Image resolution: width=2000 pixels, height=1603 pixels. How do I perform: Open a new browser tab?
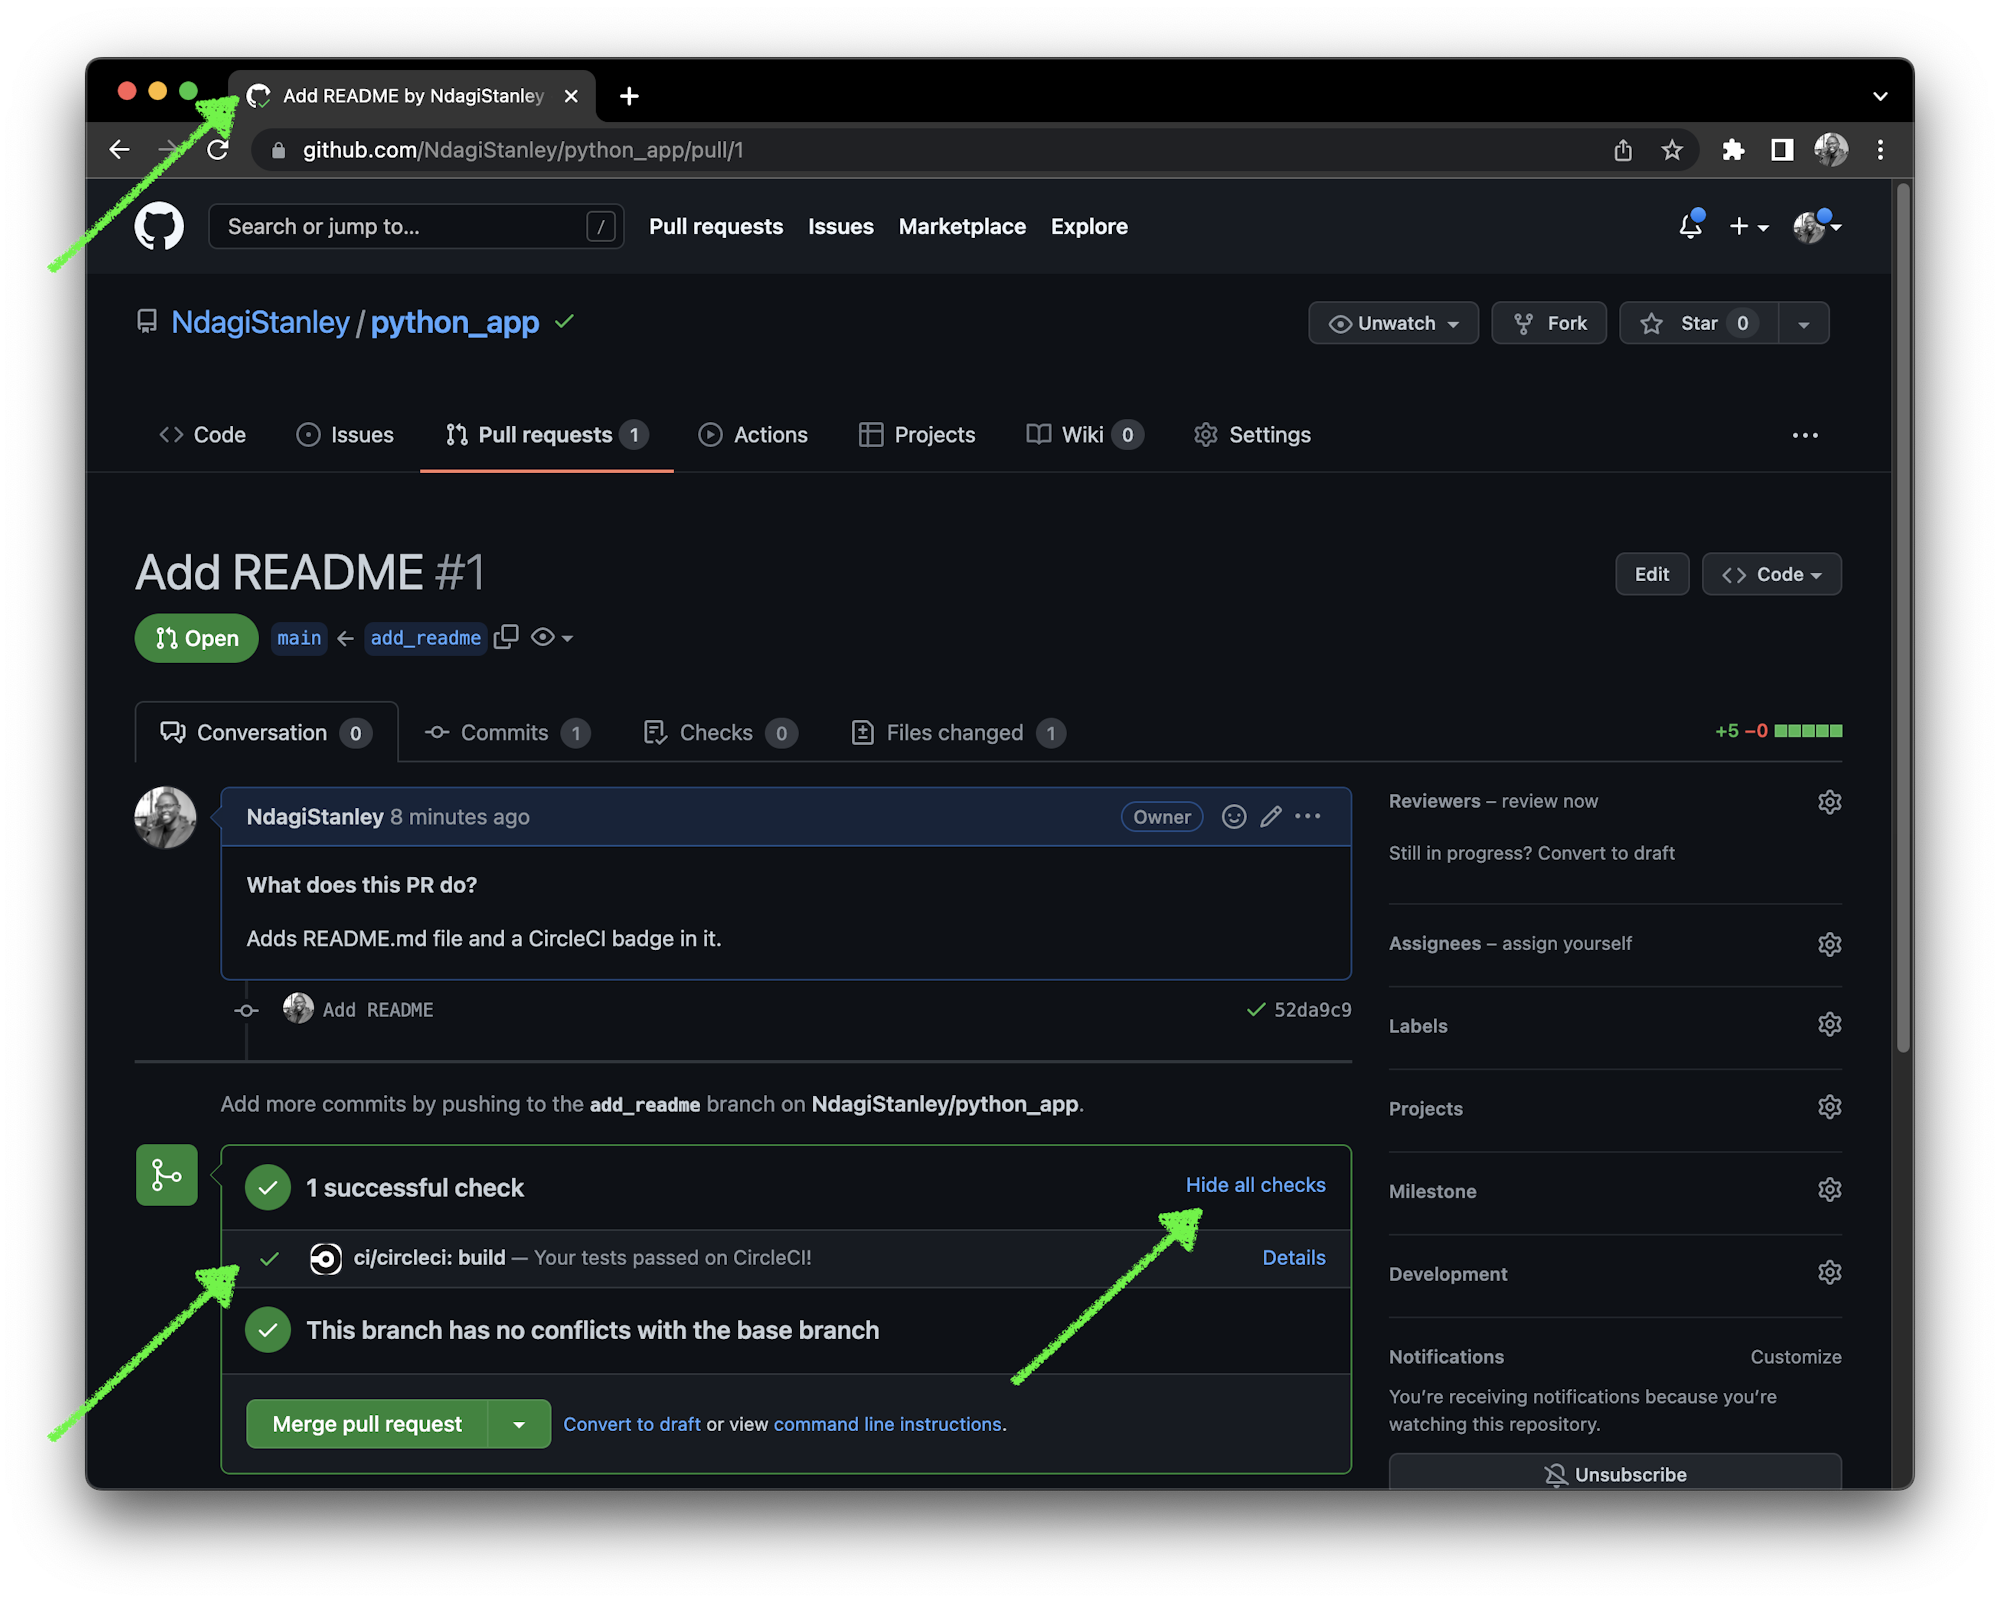[629, 96]
